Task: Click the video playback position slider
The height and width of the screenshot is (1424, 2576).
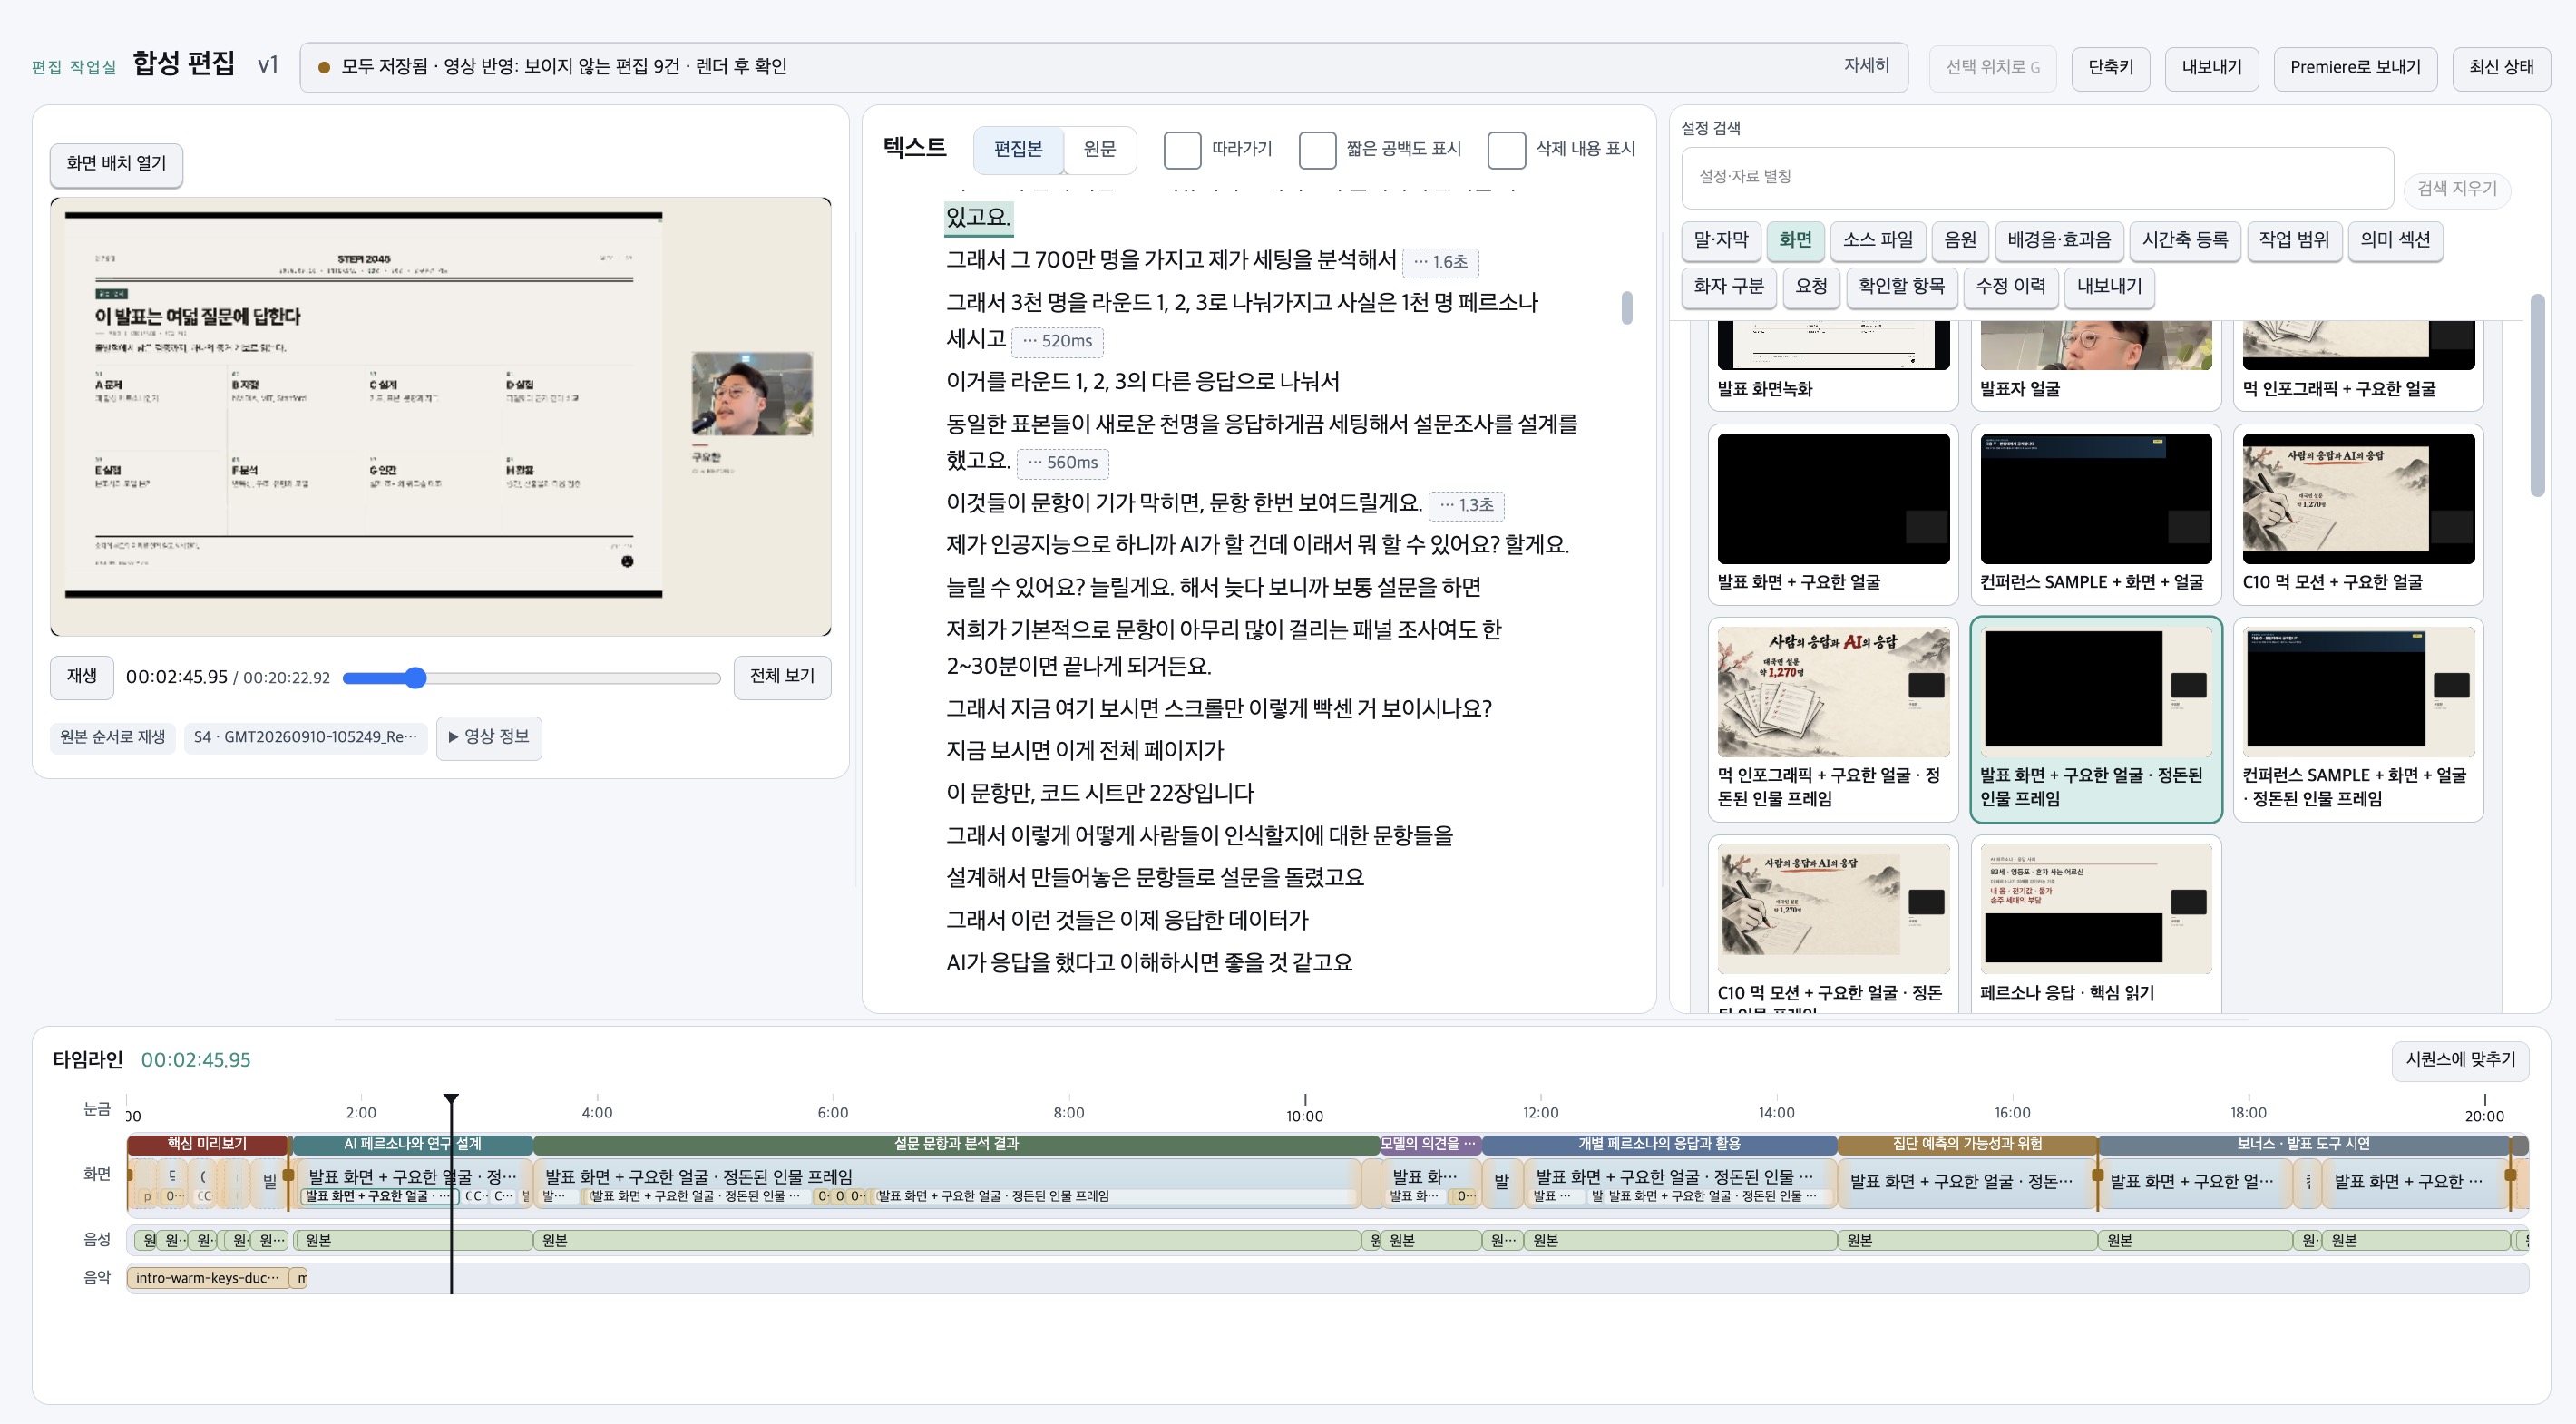Action: [x=531, y=678]
